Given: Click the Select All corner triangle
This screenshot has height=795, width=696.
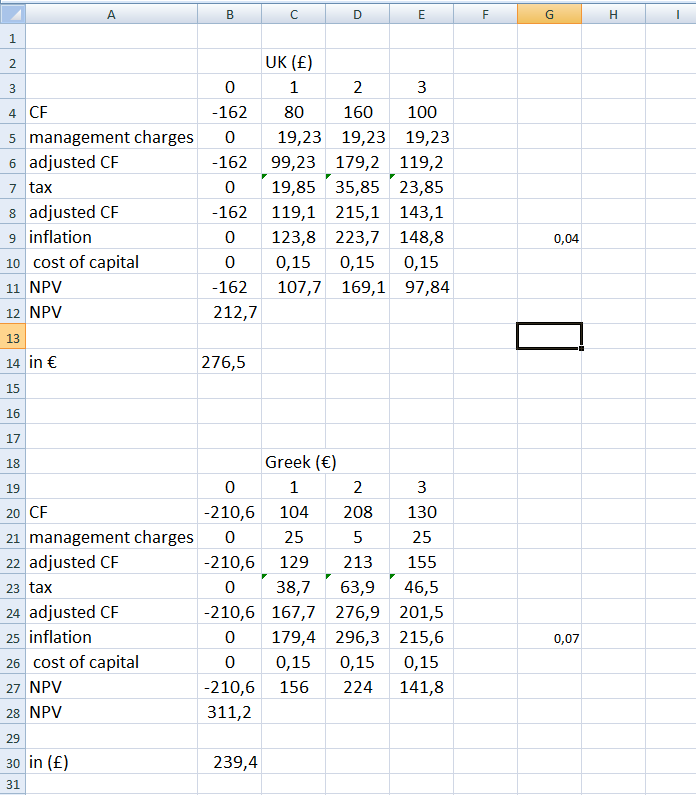Looking at the screenshot, I should 12,13.
